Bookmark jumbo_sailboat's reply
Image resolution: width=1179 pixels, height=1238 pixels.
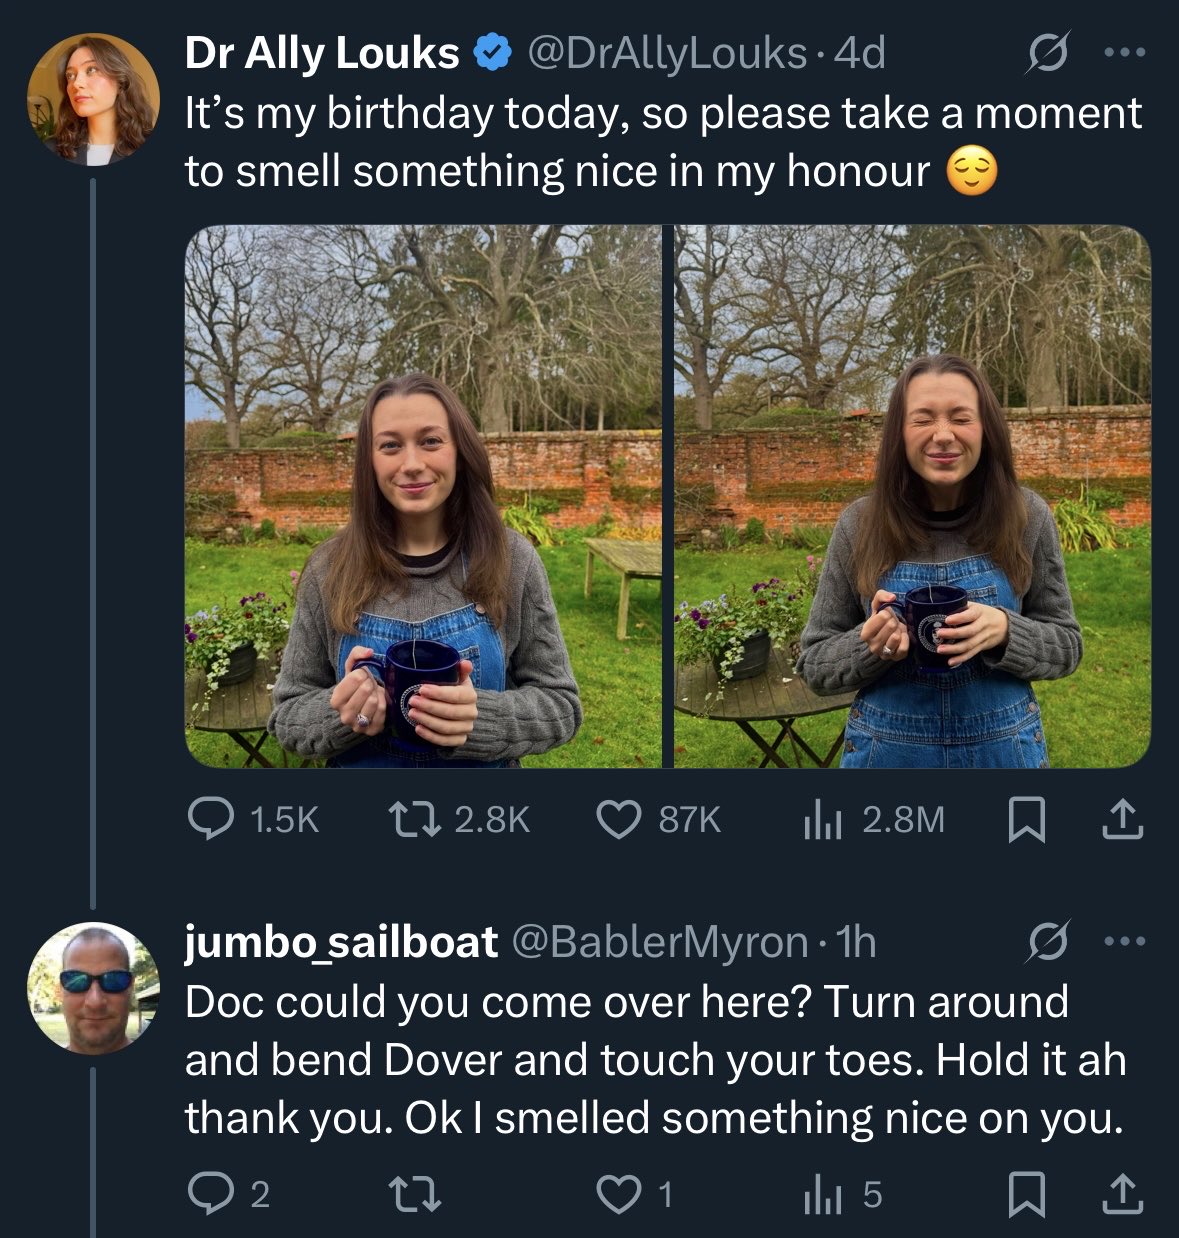(1026, 1194)
